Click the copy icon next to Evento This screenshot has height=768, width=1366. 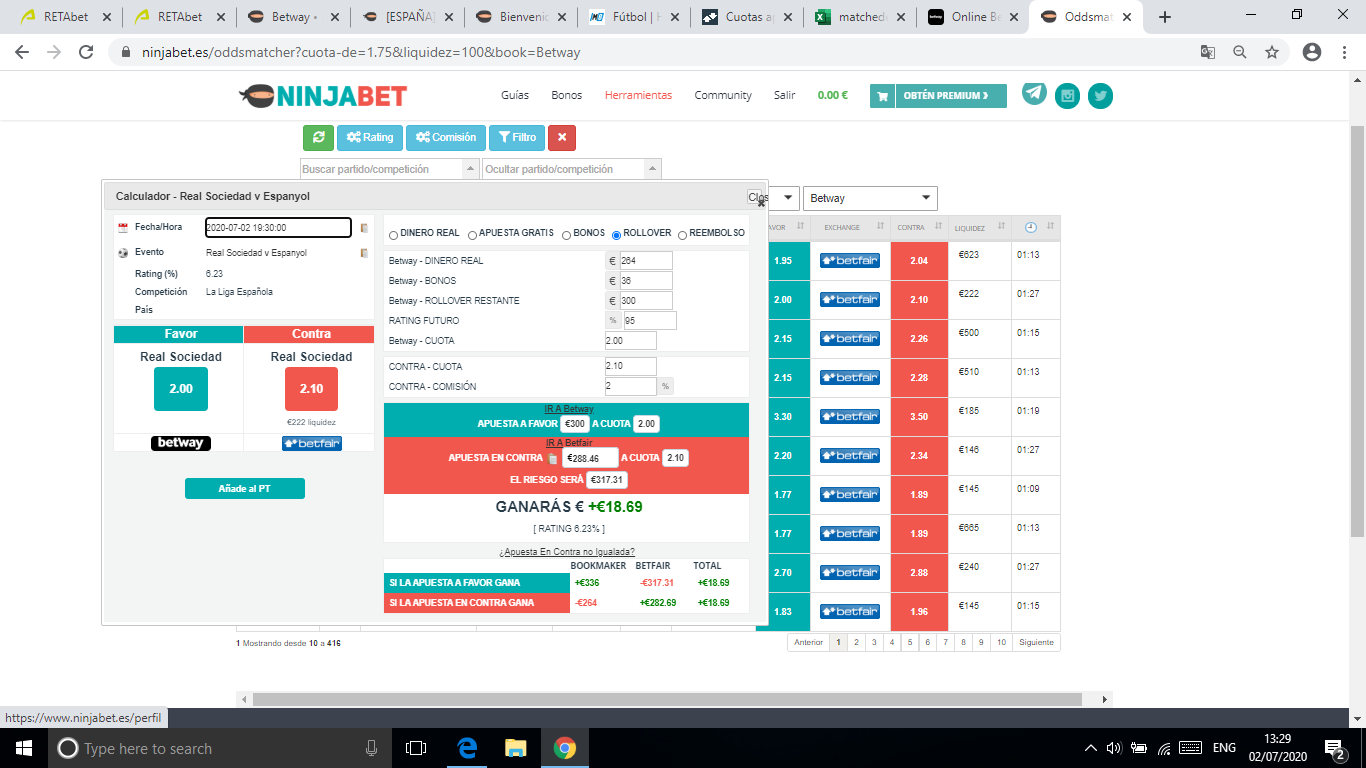[364, 253]
